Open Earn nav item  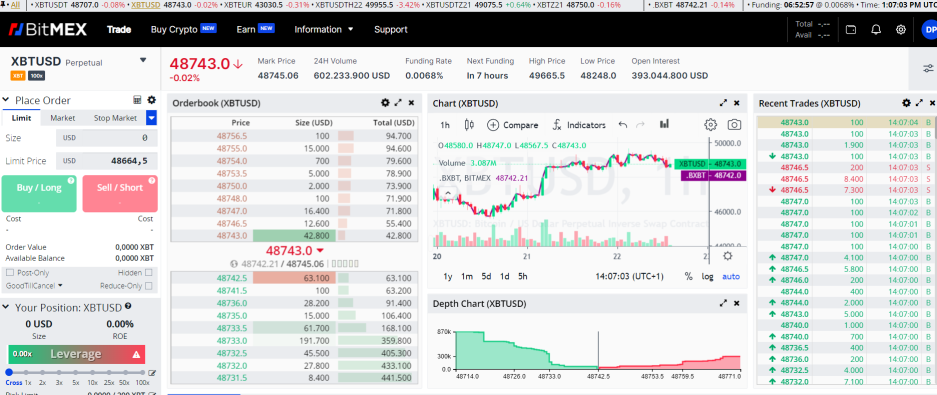coord(255,29)
